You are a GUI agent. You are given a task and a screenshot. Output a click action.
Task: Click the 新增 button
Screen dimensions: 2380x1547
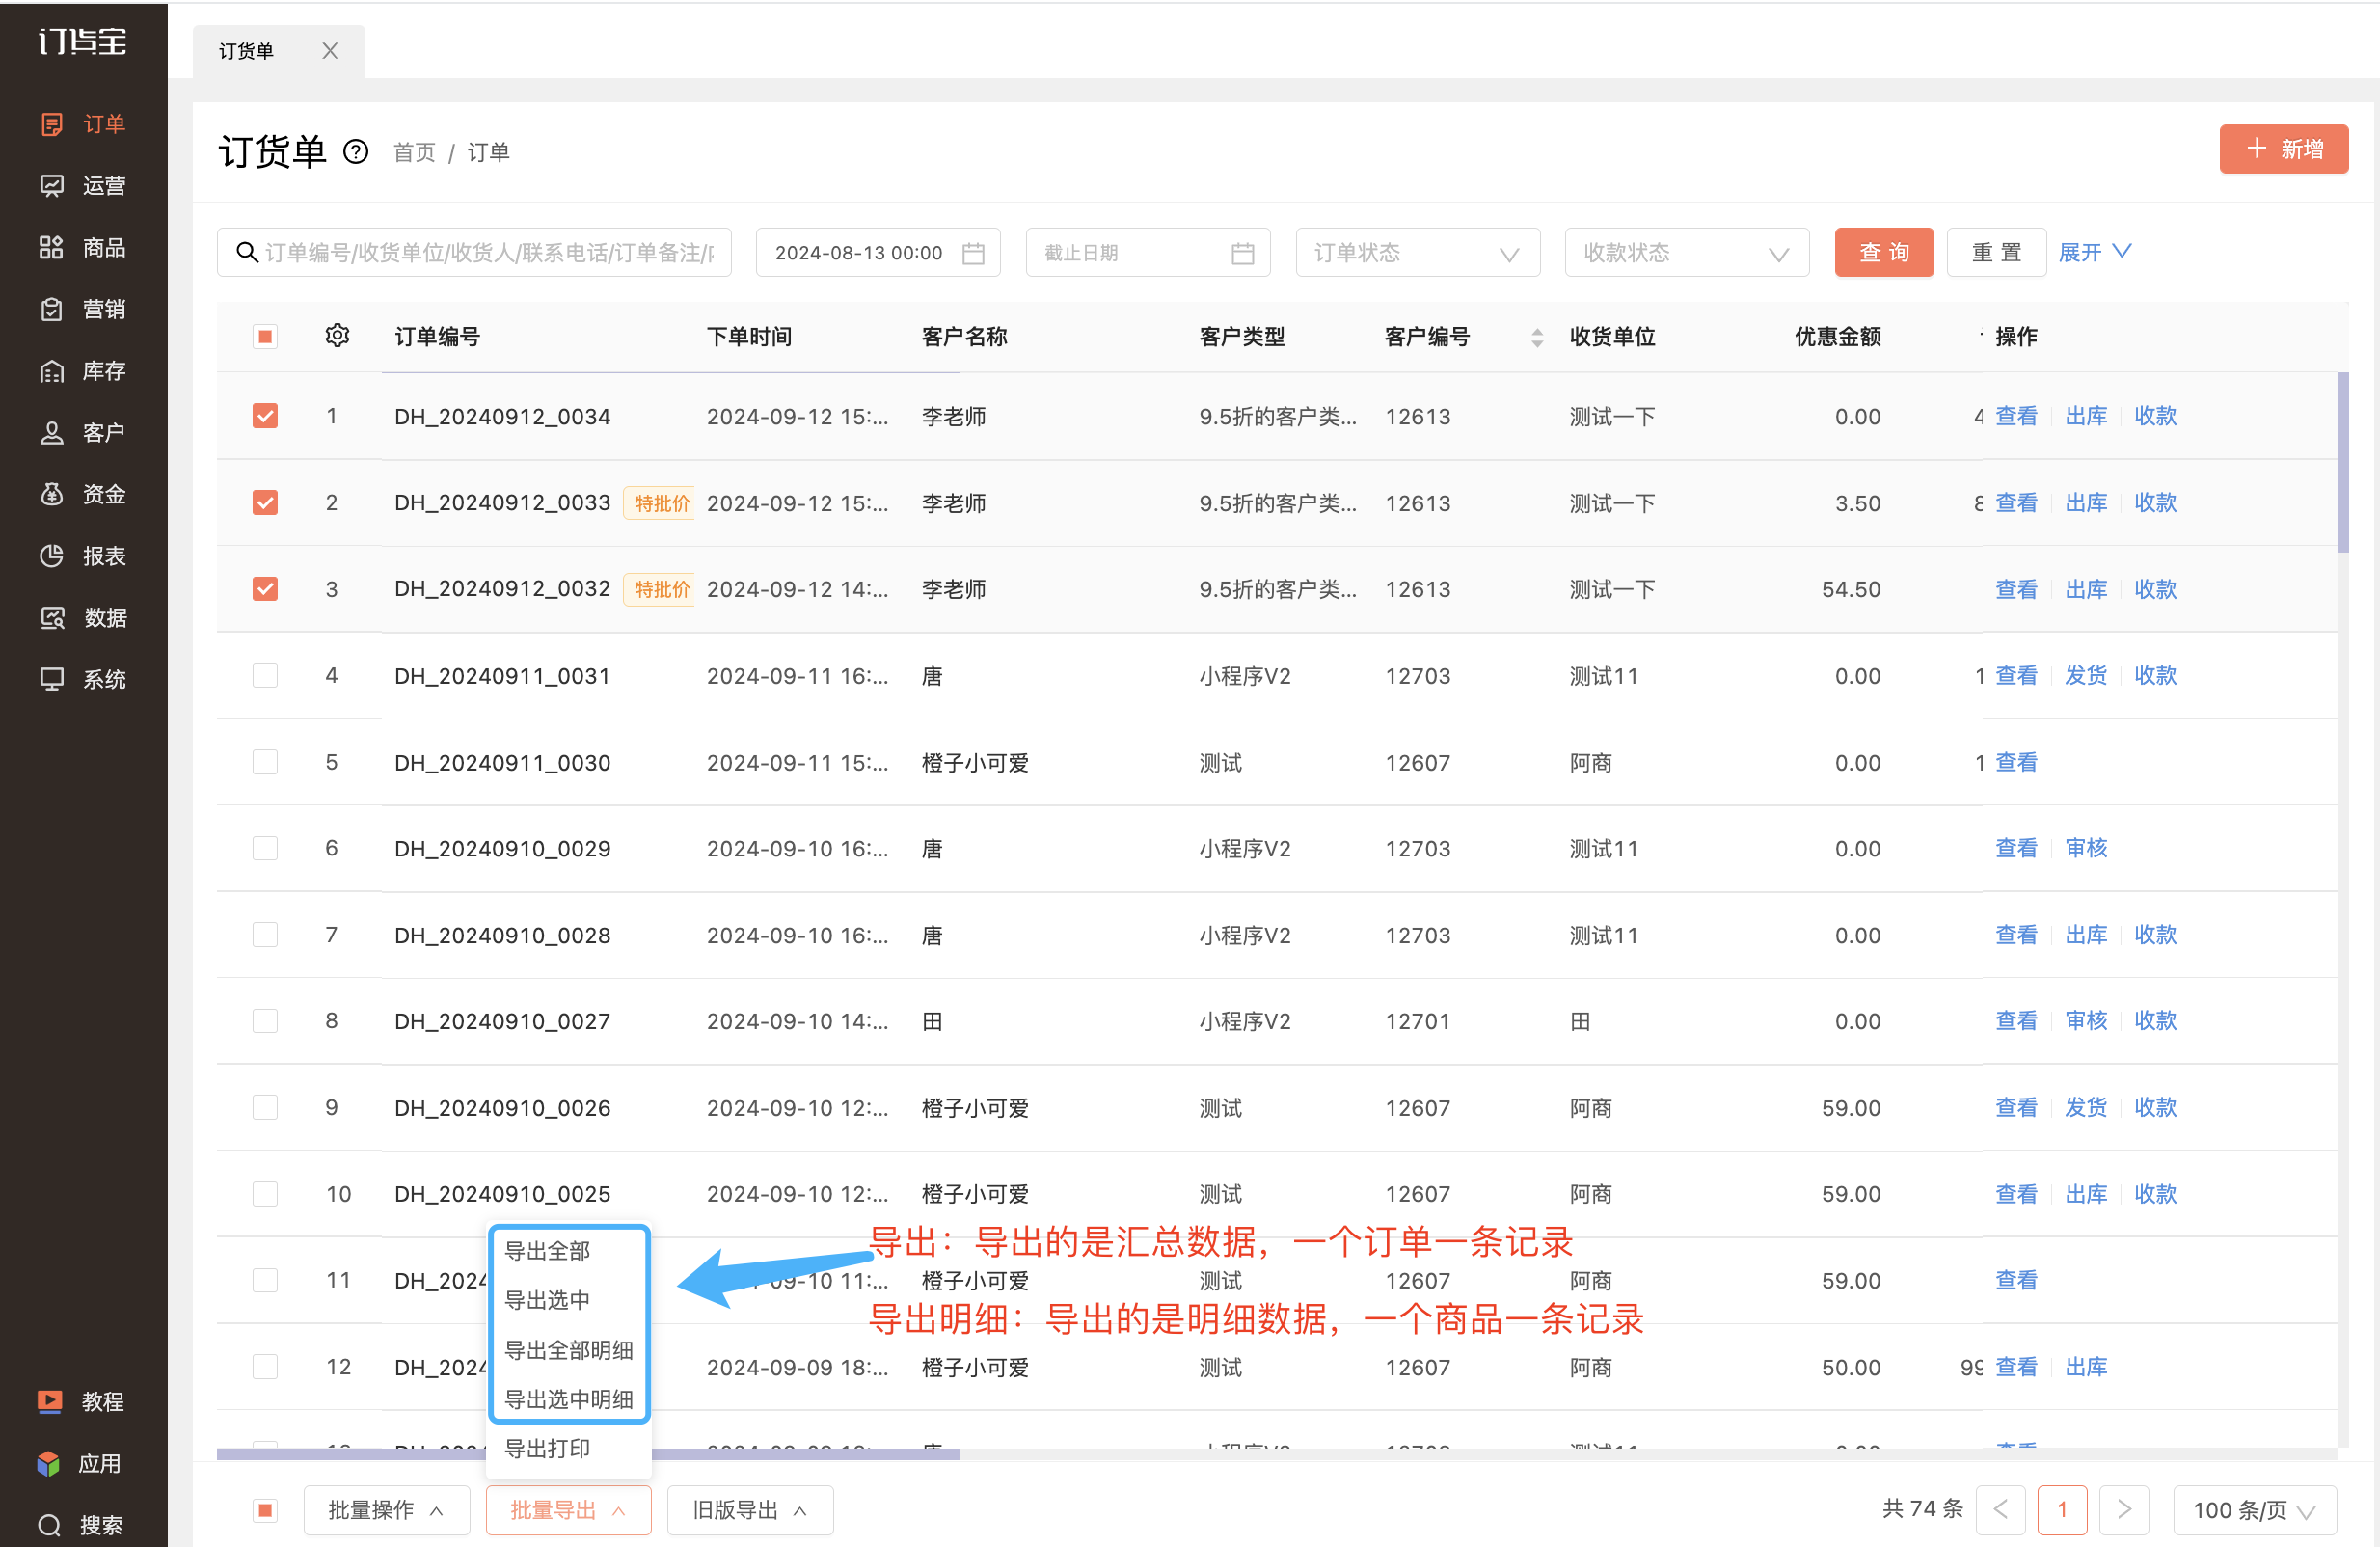[x=2284, y=150]
